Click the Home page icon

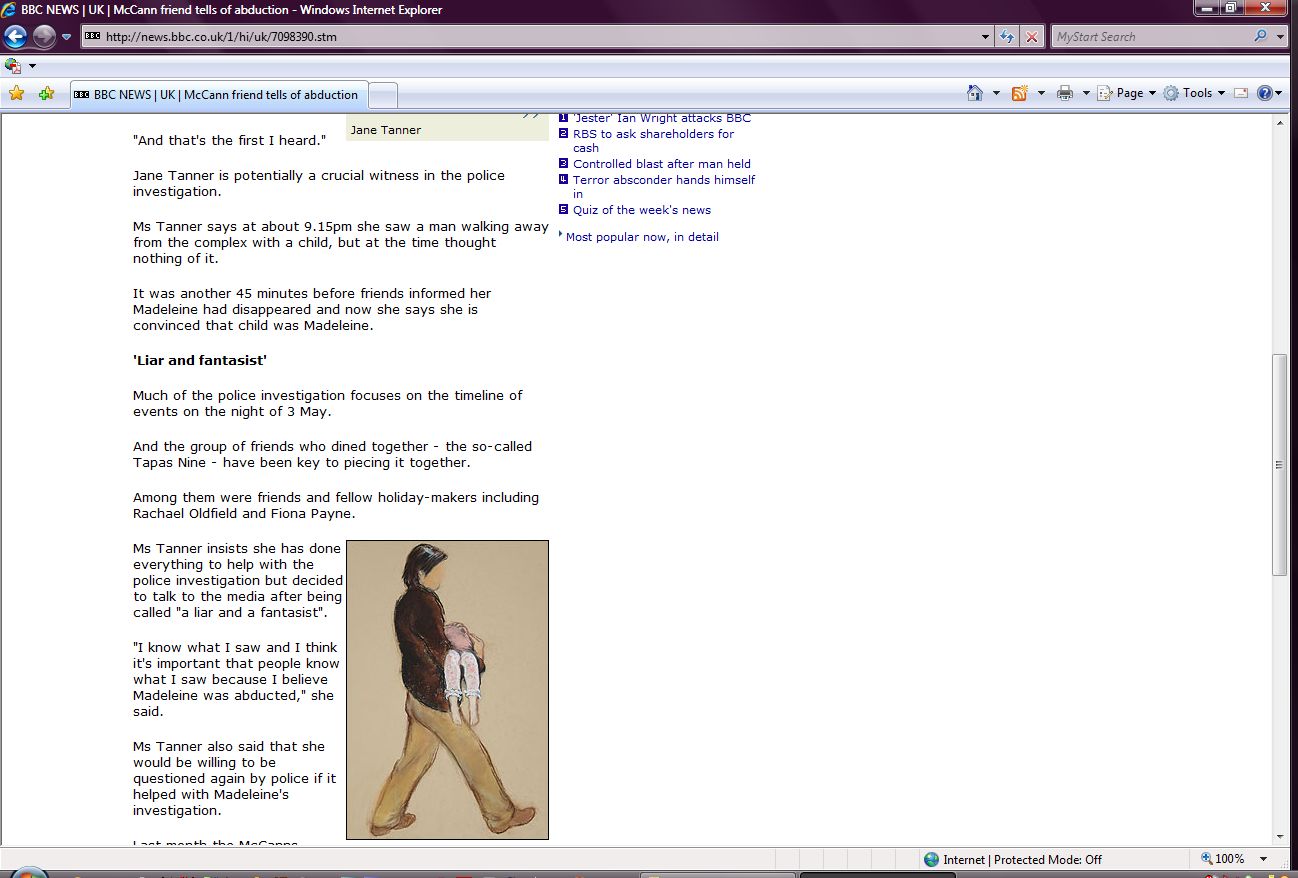(x=975, y=93)
